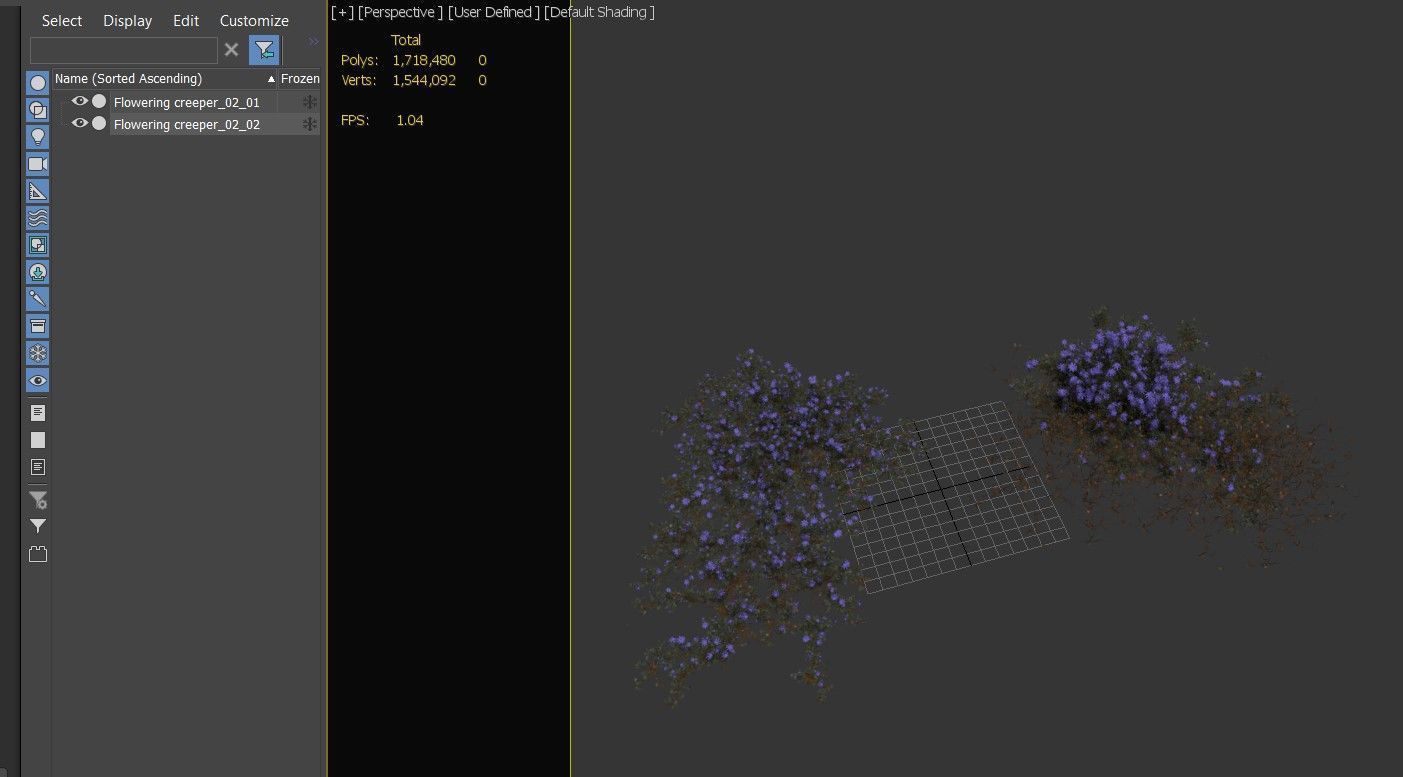1403x777 pixels.
Task: Open the Edit menu
Action: [186, 20]
